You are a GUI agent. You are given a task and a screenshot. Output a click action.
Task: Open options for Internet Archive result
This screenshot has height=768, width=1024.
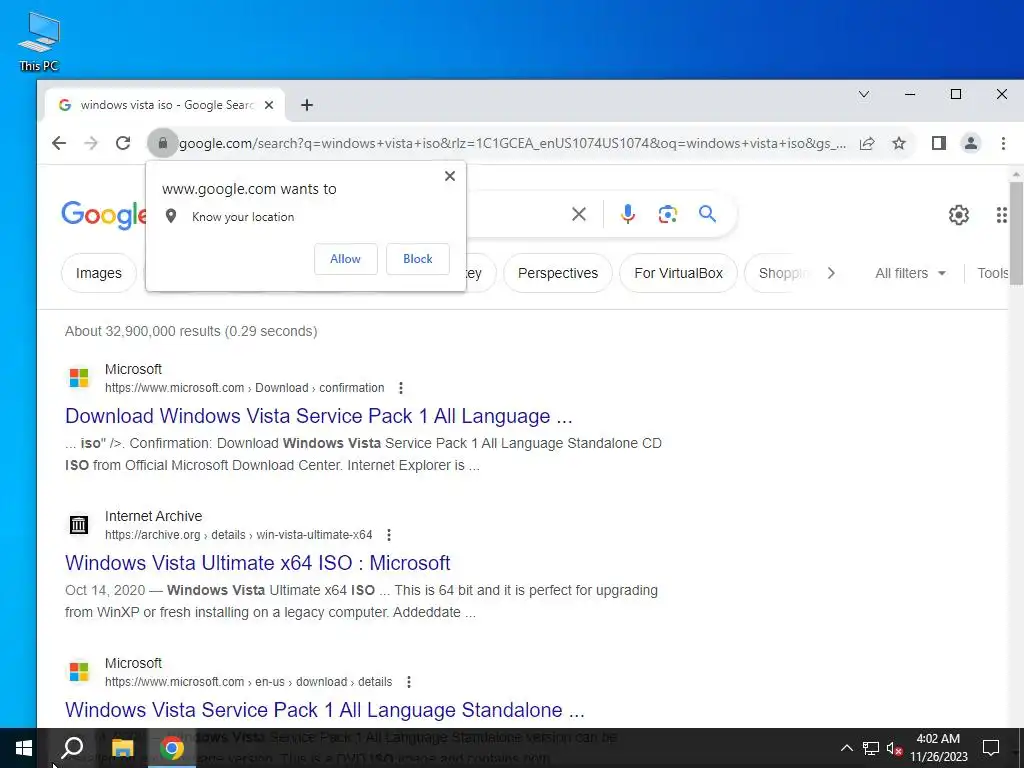coord(389,535)
